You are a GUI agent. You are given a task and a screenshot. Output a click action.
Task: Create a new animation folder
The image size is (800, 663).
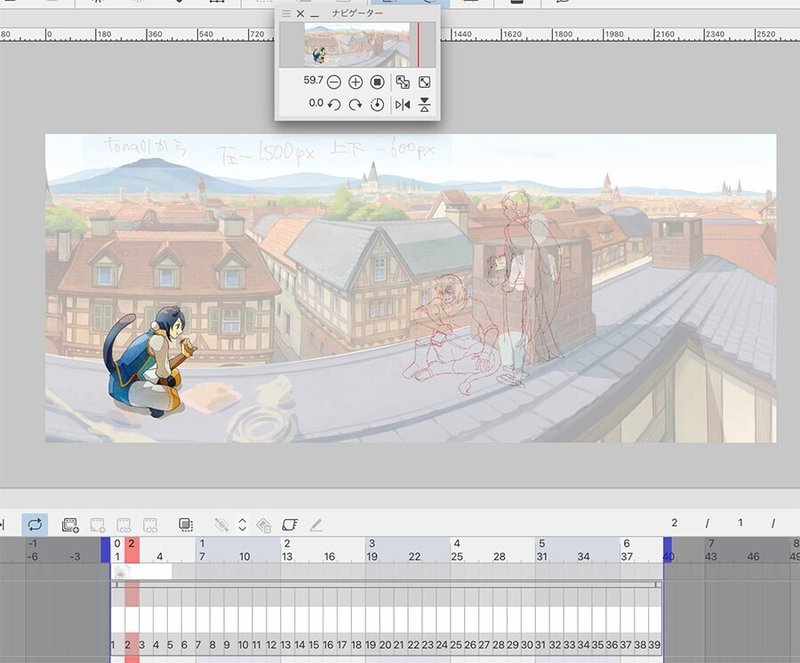click(70, 525)
